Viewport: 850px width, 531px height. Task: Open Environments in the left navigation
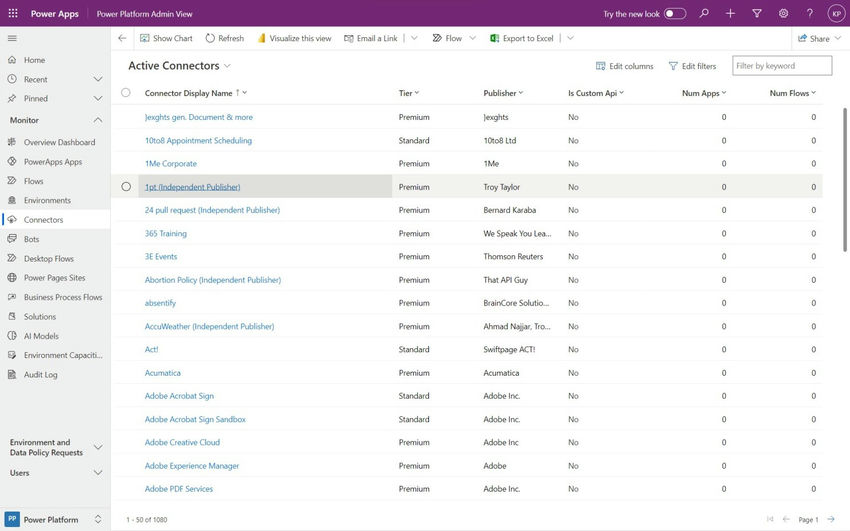tap(47, 200)
